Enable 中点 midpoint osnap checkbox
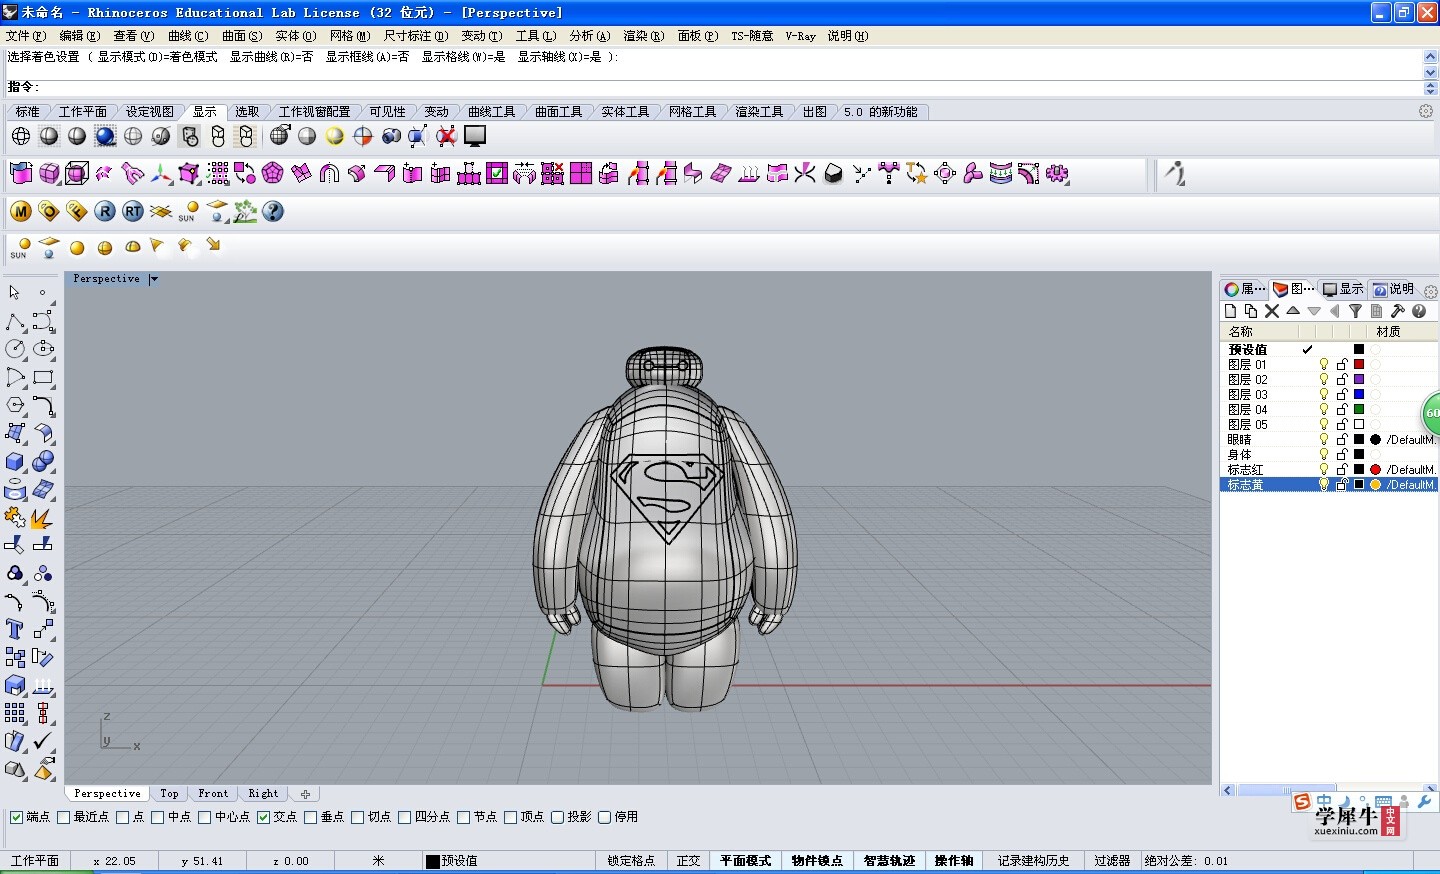1440x874 pixels. (158, 817)
